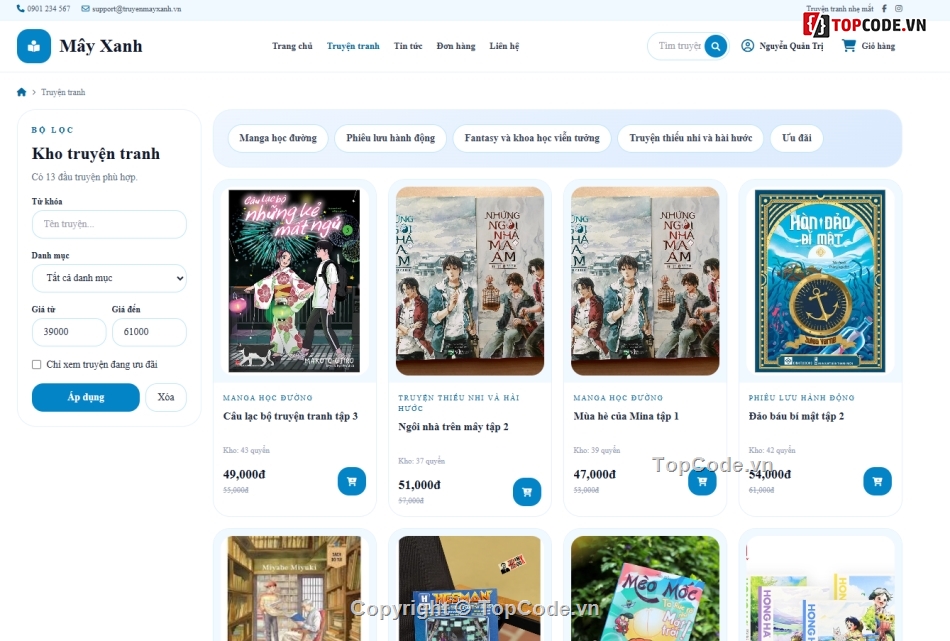This screenshot has height=641, width=950.
Task: Open the 'Tất cả danh mục' dropdown
Action: 109,278
